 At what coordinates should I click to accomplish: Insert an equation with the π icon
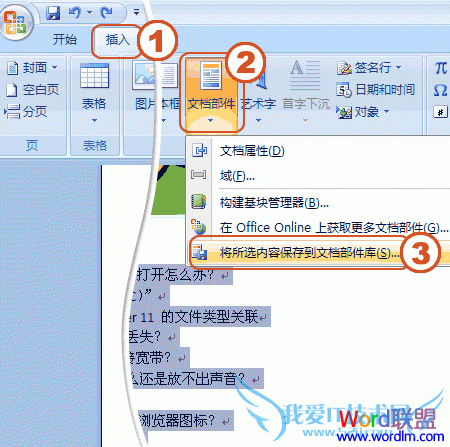pos(440,68)
